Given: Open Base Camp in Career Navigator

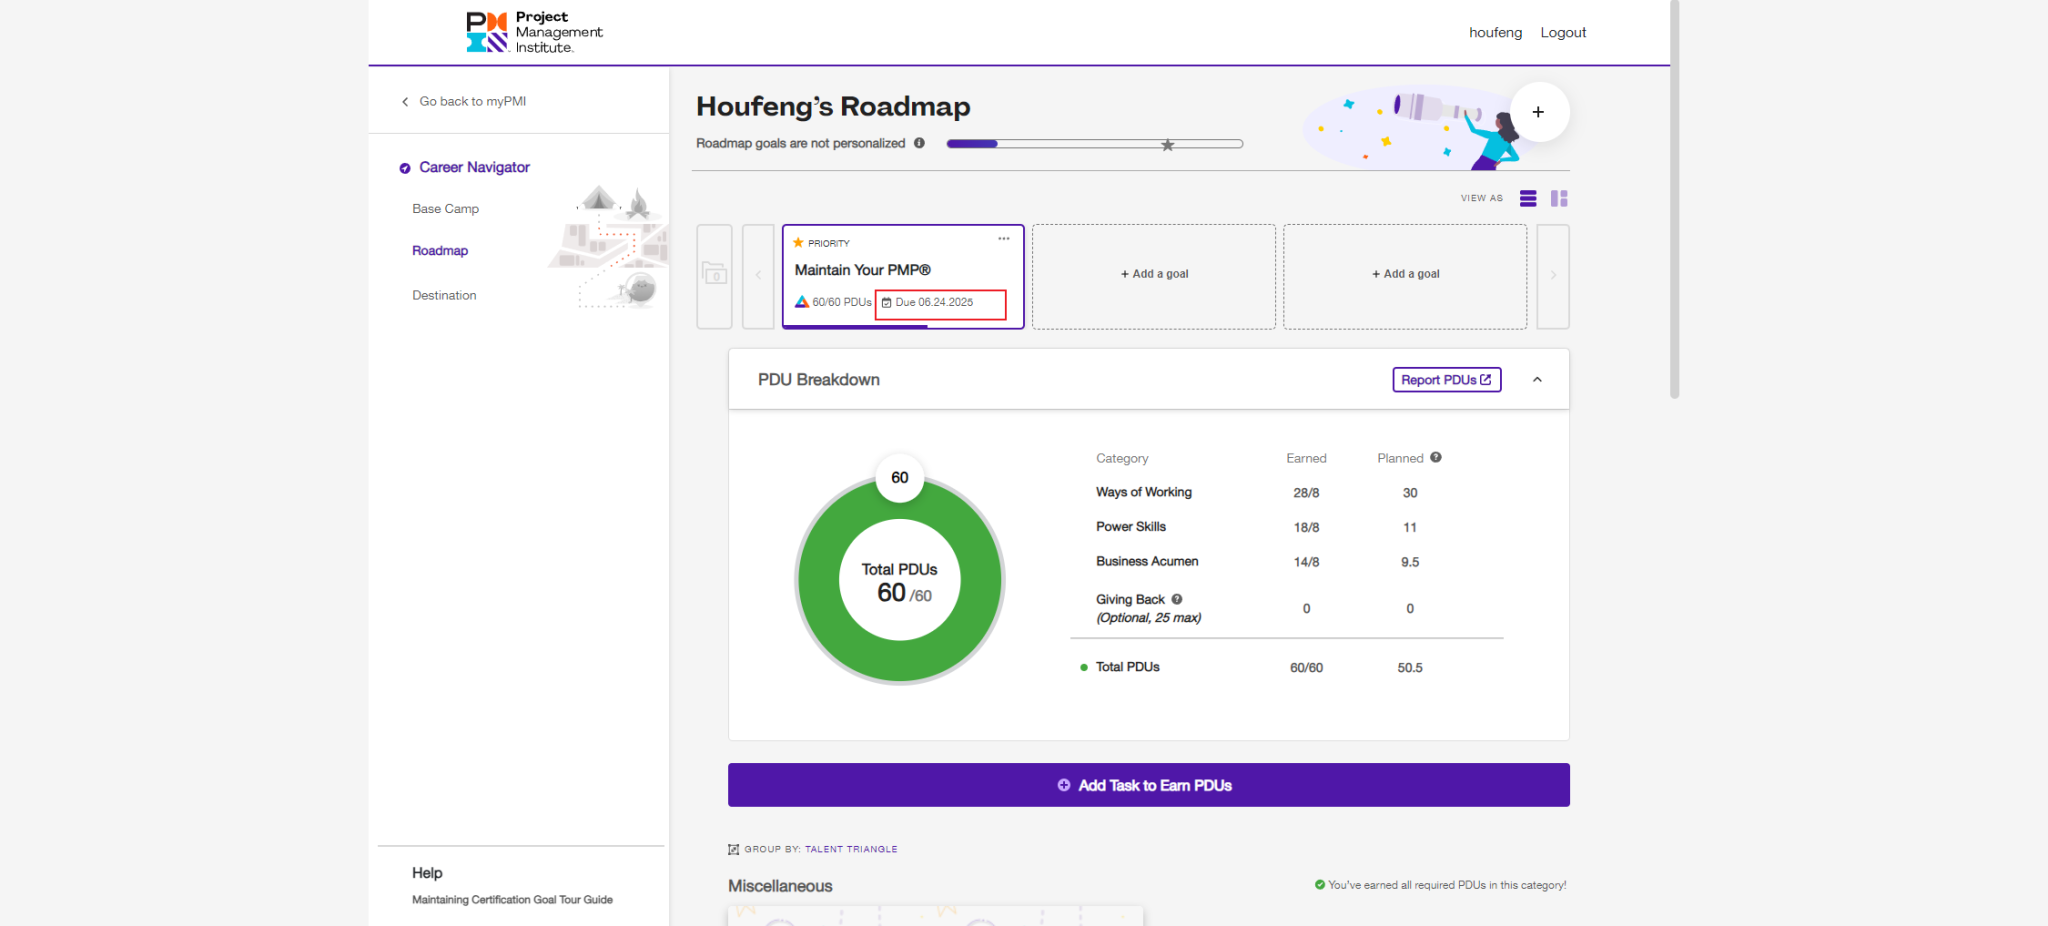Looking at the screenshot, I should pyautogui.click(x=445, y=209).
